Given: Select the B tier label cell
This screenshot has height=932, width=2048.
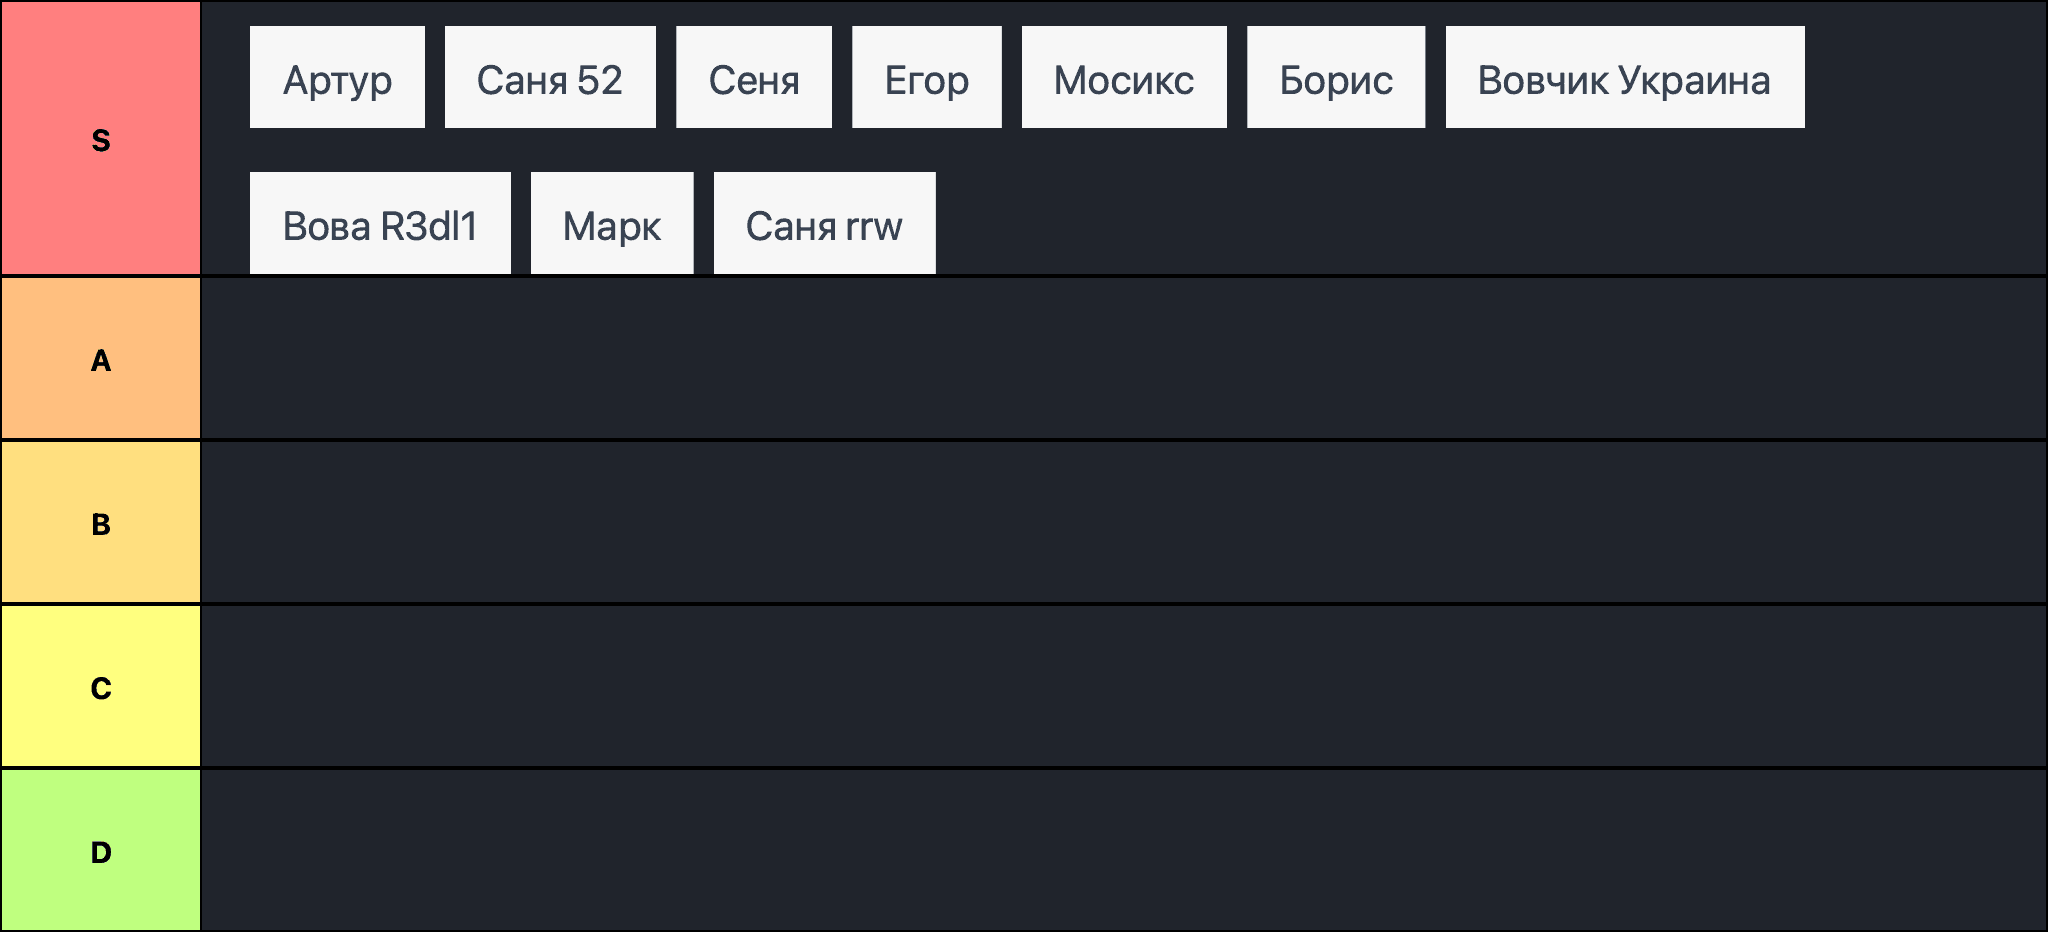Looking at the screenshot, I should coord(101,523).
